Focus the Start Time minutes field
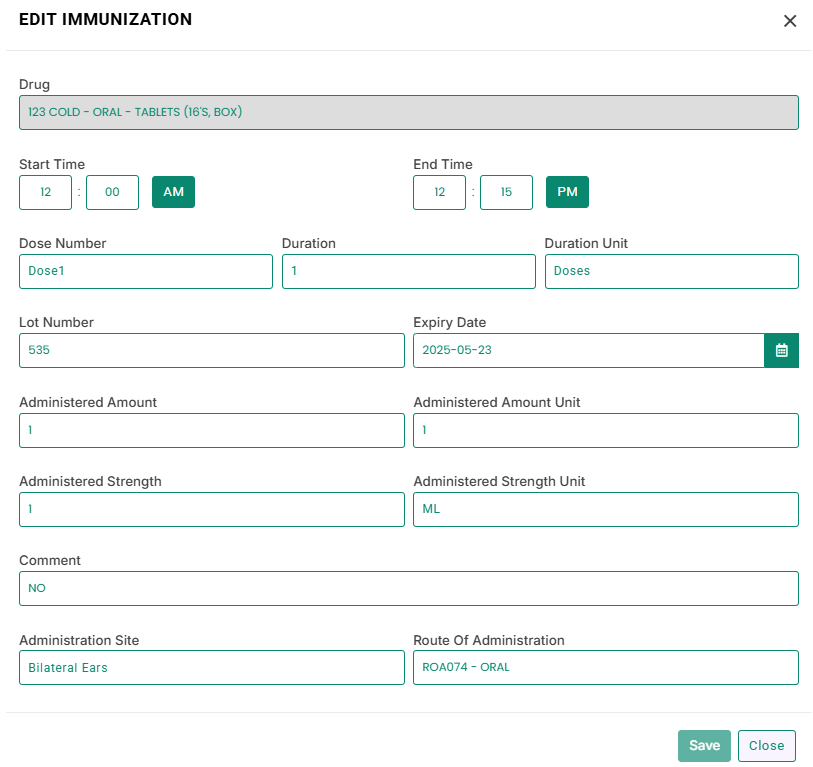This screenshot has width=813, height=767. (x=113, y=192)
